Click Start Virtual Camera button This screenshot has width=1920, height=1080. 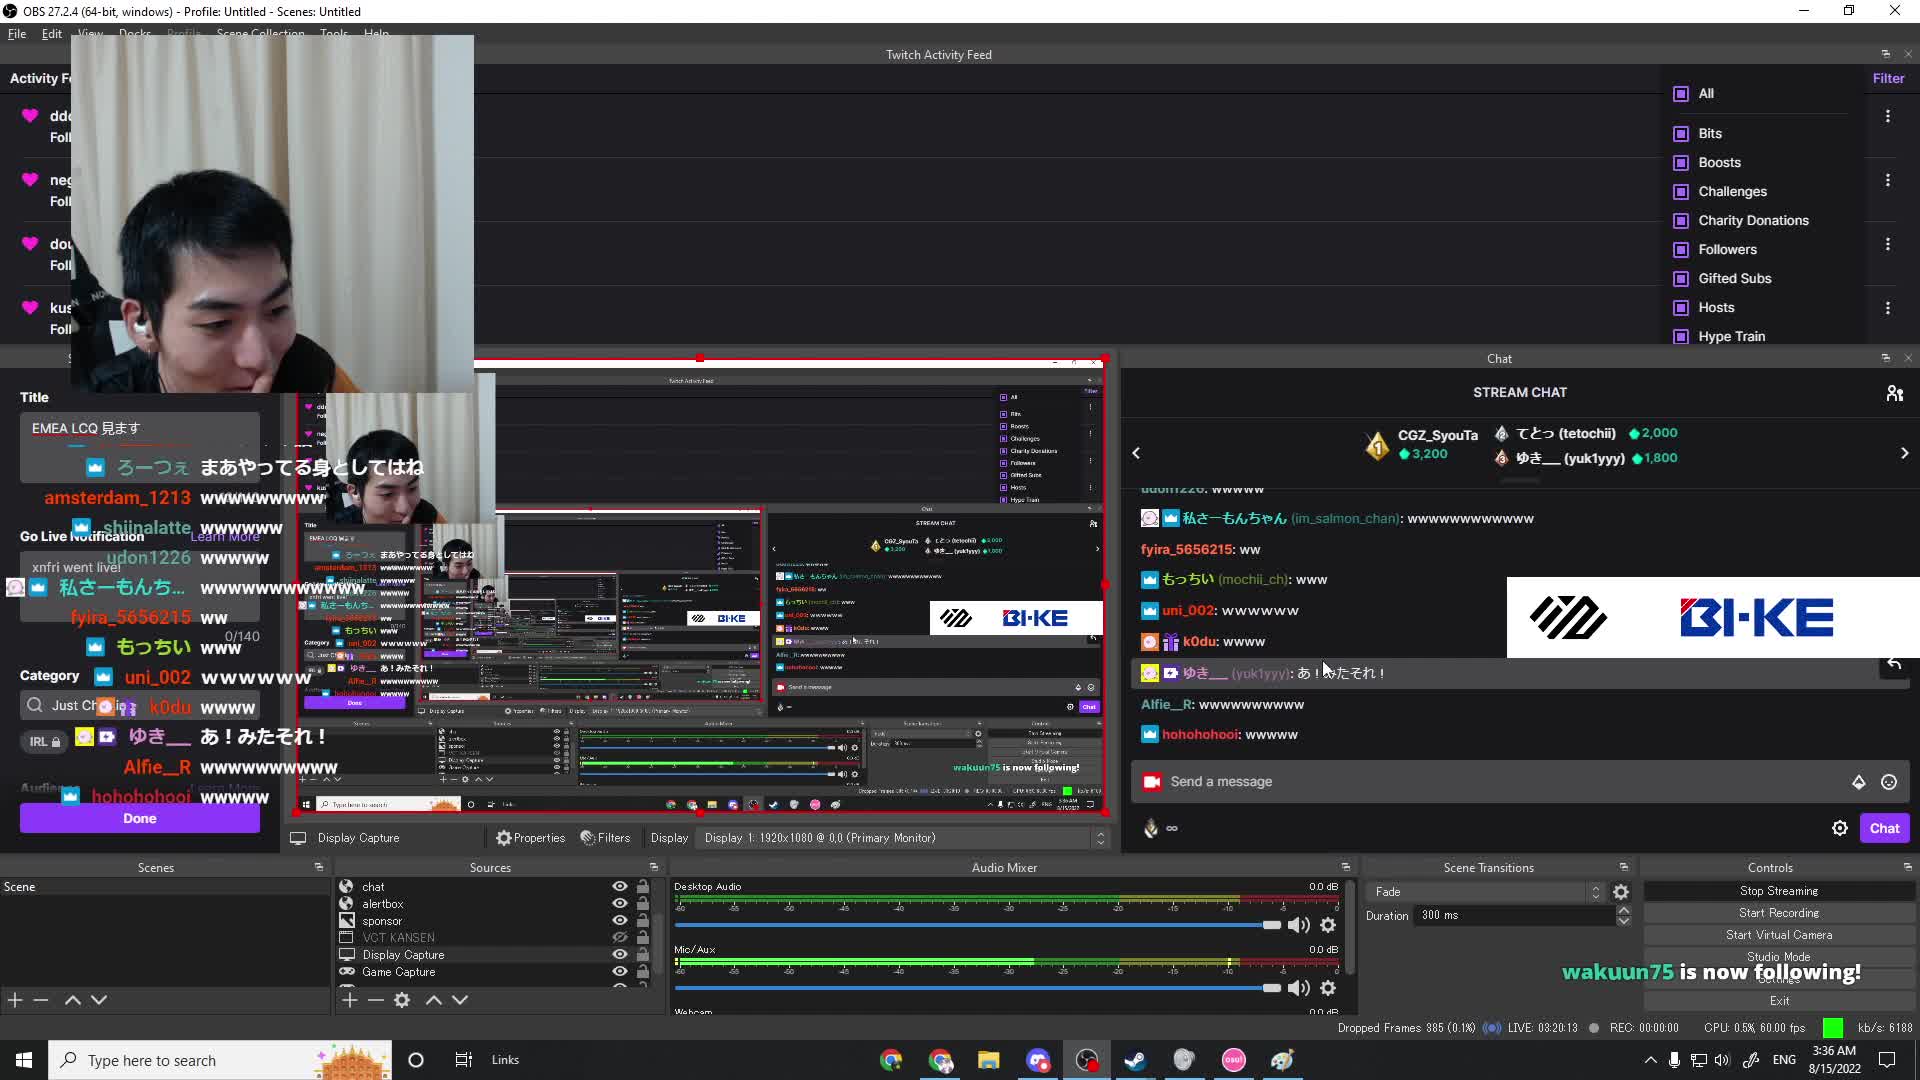point(1779,935)
